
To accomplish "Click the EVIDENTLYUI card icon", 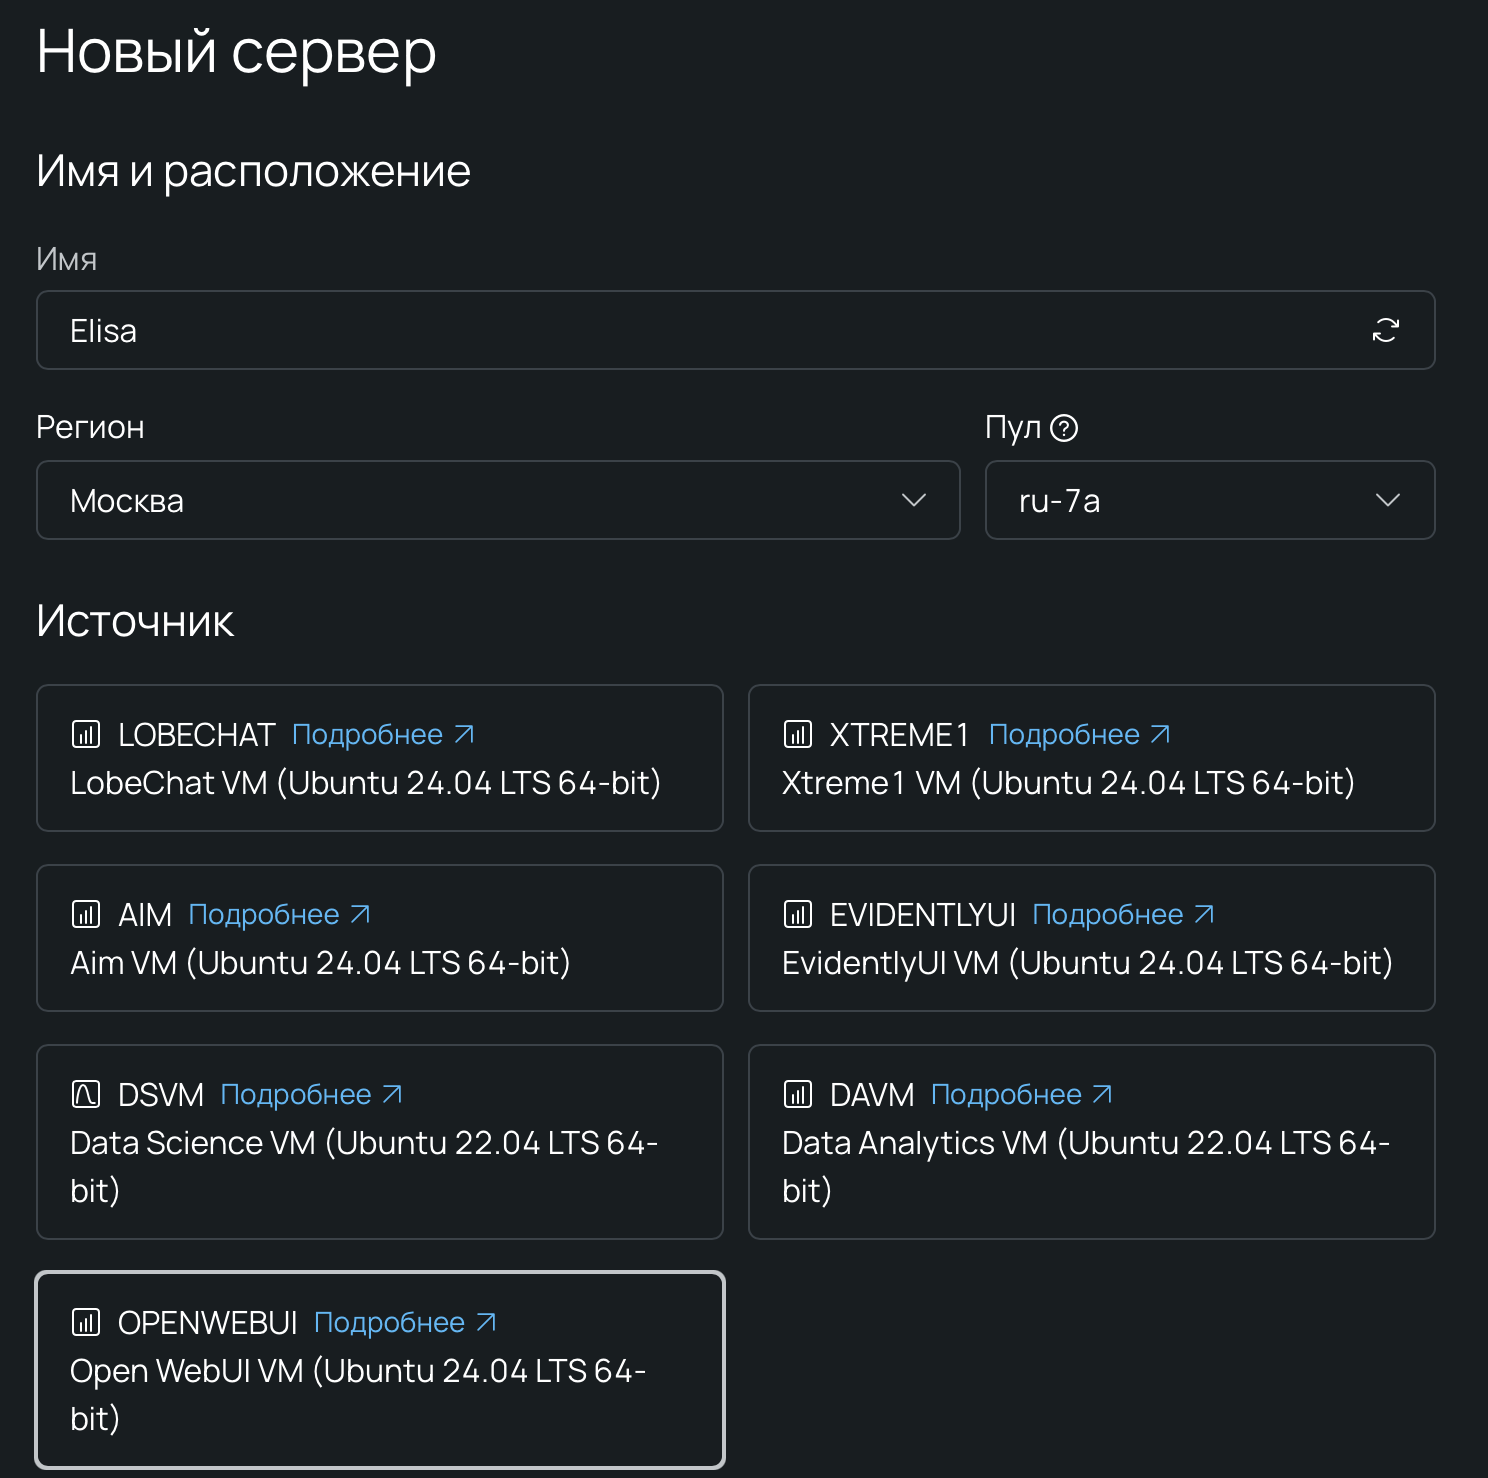I will [x=798, y=915].
